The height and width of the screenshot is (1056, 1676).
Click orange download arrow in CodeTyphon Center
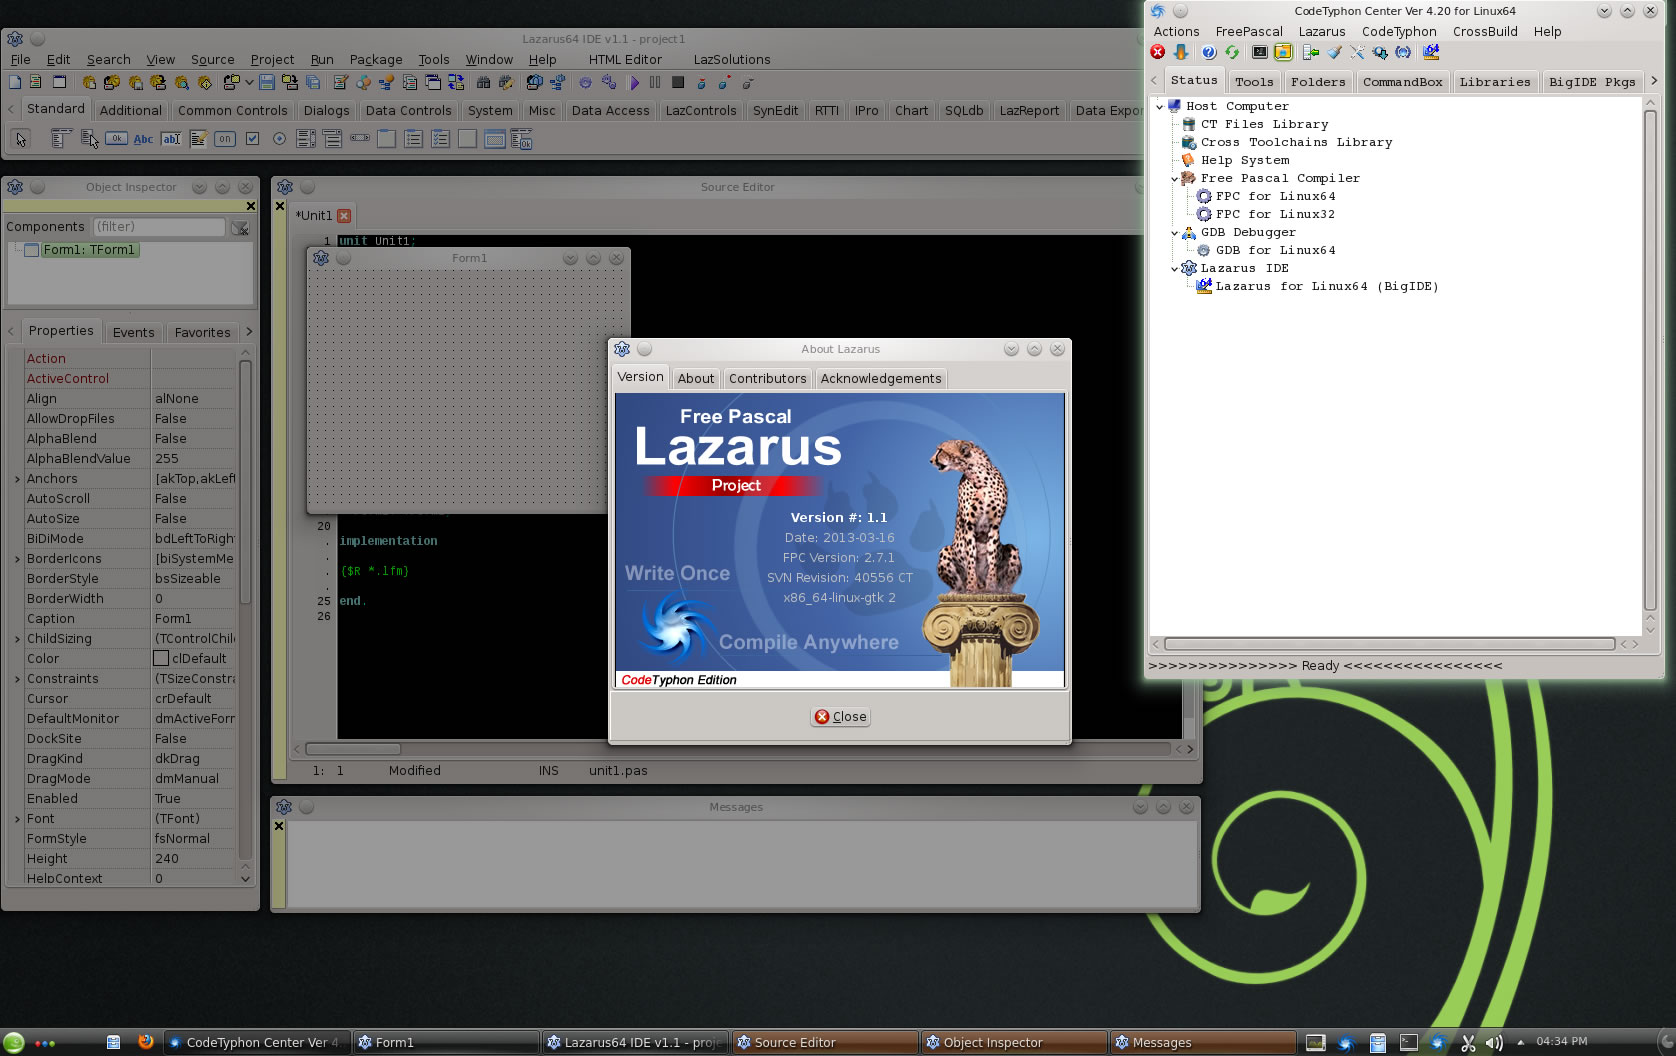(x=1181, y=52)
